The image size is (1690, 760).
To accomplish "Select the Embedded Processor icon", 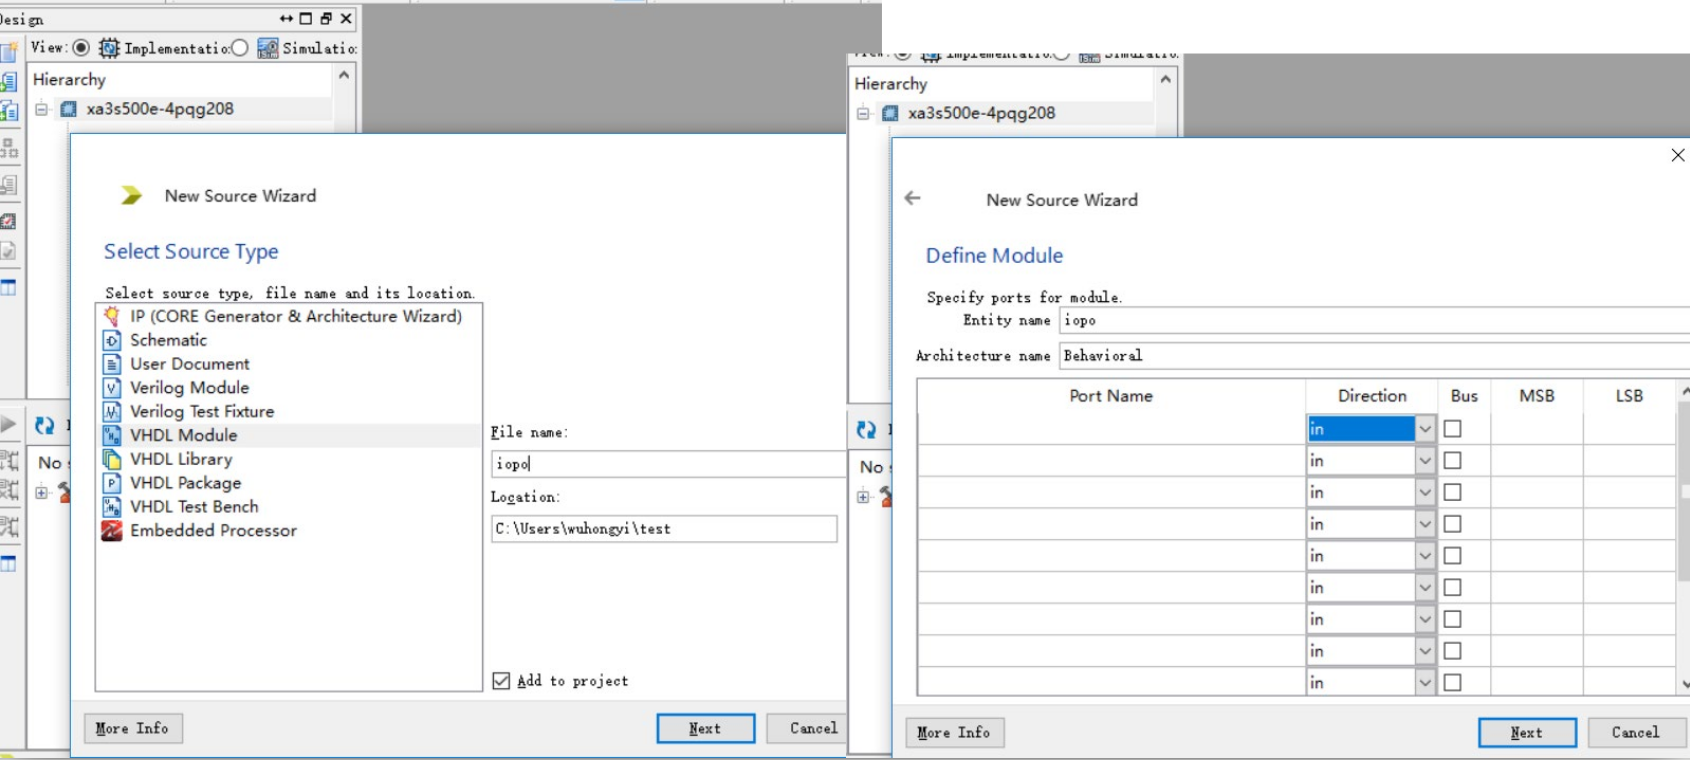I will pos(112,531).
